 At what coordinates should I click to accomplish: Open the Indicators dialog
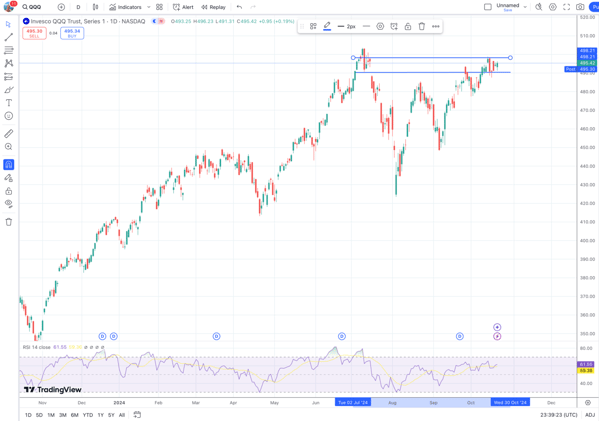point(125,7)
